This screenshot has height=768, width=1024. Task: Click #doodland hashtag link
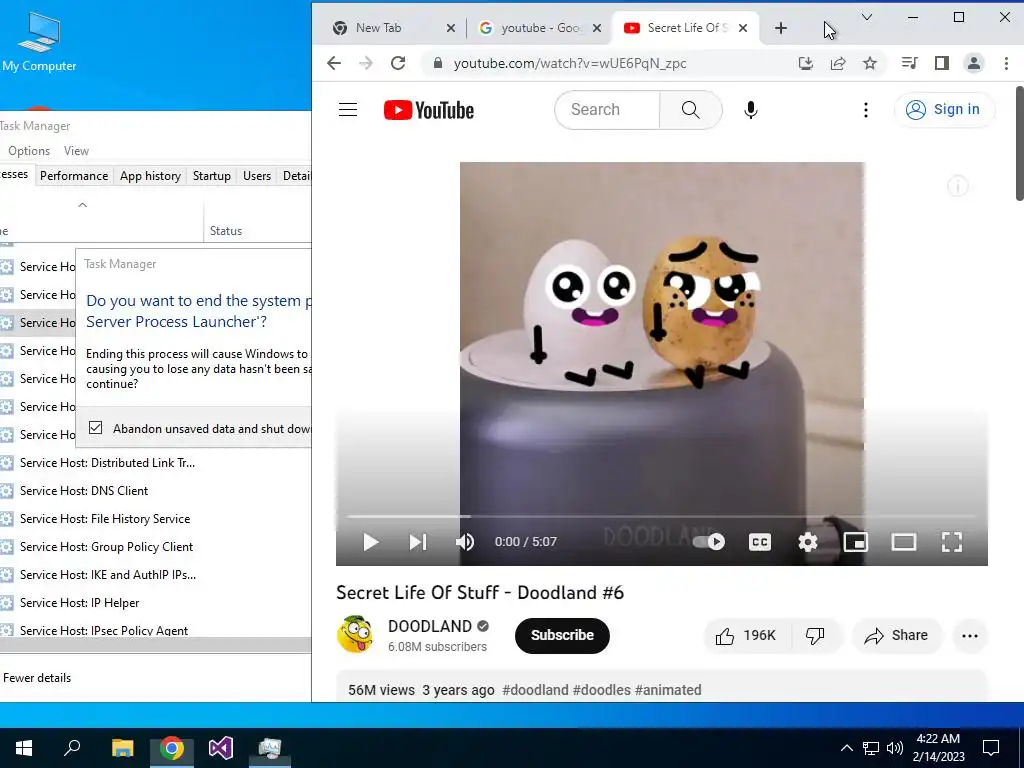pyautogui.click(x=536, y=690)
